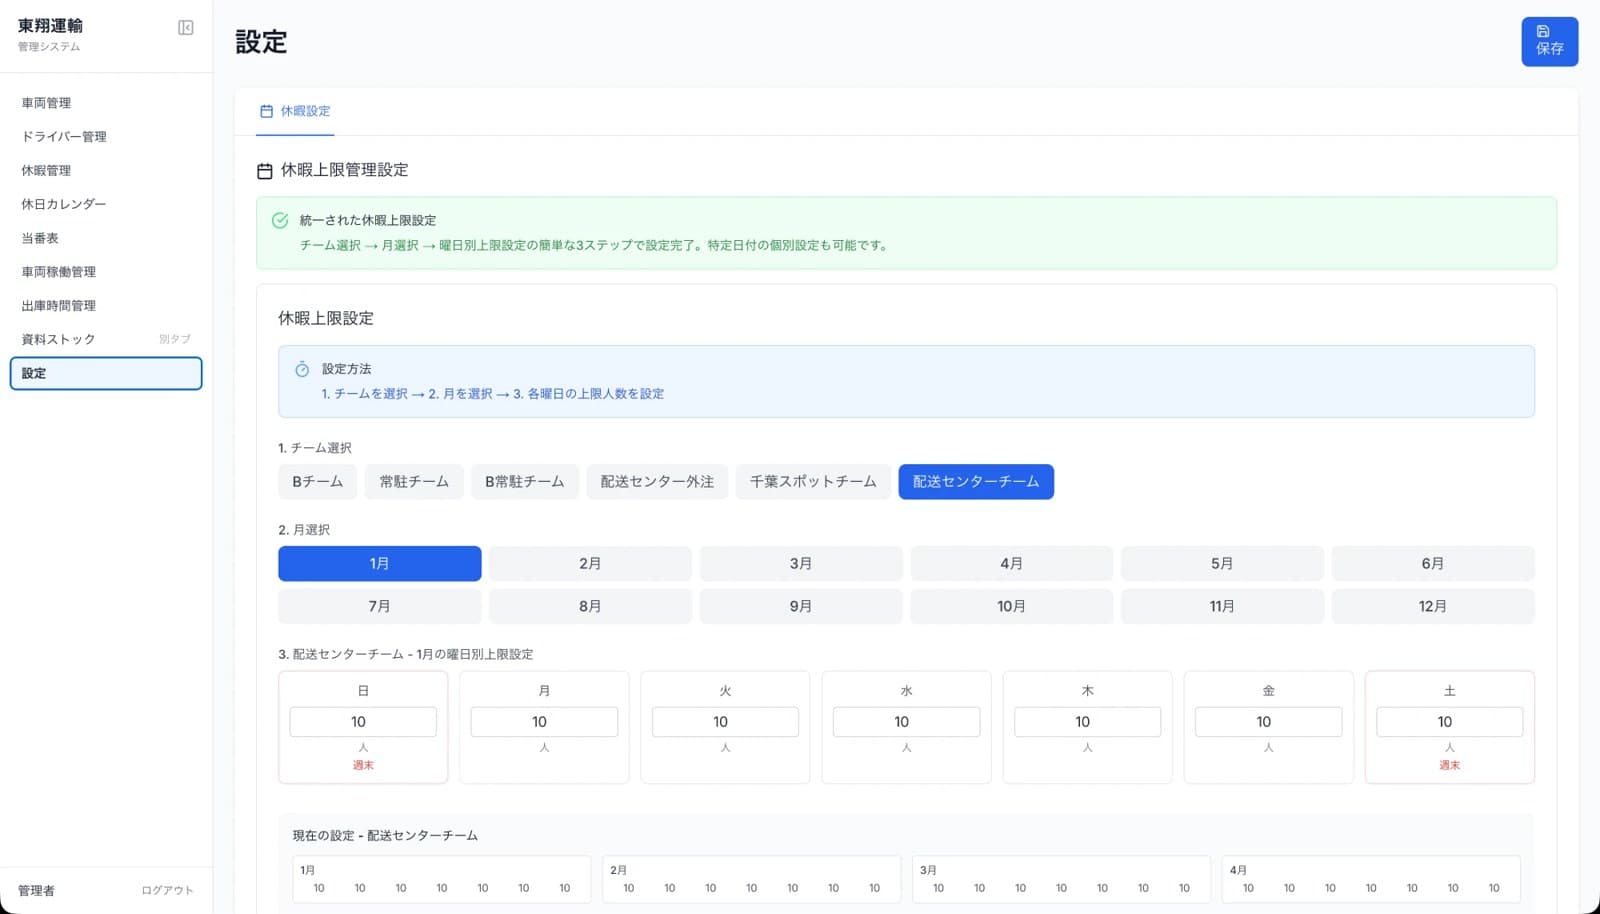The image size is (1600, 914).
Task: Click the ログアウト link
Action: tap(167, 890)
